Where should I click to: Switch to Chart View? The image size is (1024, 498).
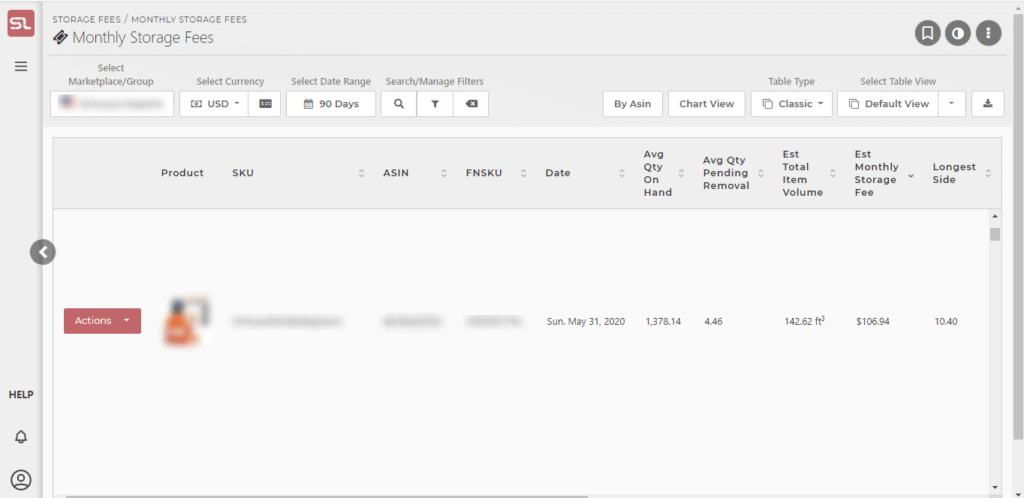point(707,104)
